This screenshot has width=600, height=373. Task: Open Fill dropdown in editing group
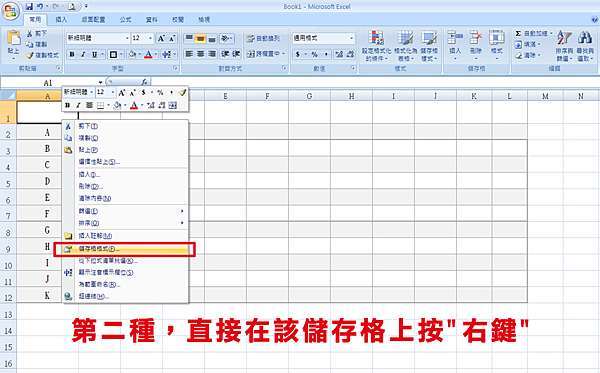click(528, 44)
